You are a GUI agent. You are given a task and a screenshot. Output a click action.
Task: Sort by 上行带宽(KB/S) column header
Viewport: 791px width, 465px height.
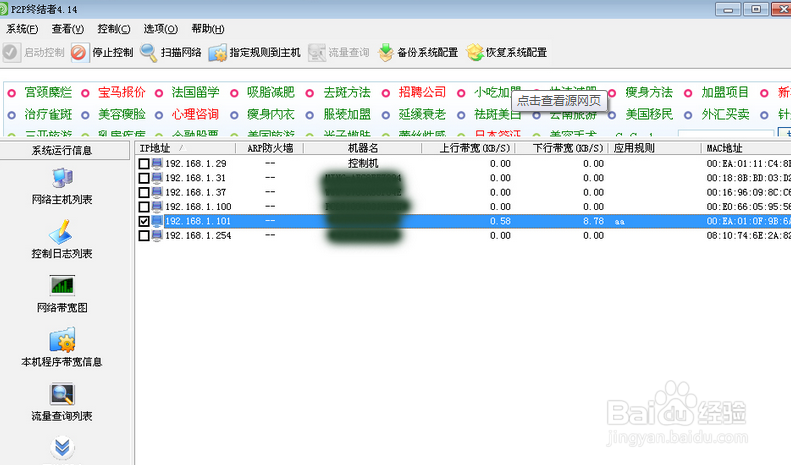[468, 148]
